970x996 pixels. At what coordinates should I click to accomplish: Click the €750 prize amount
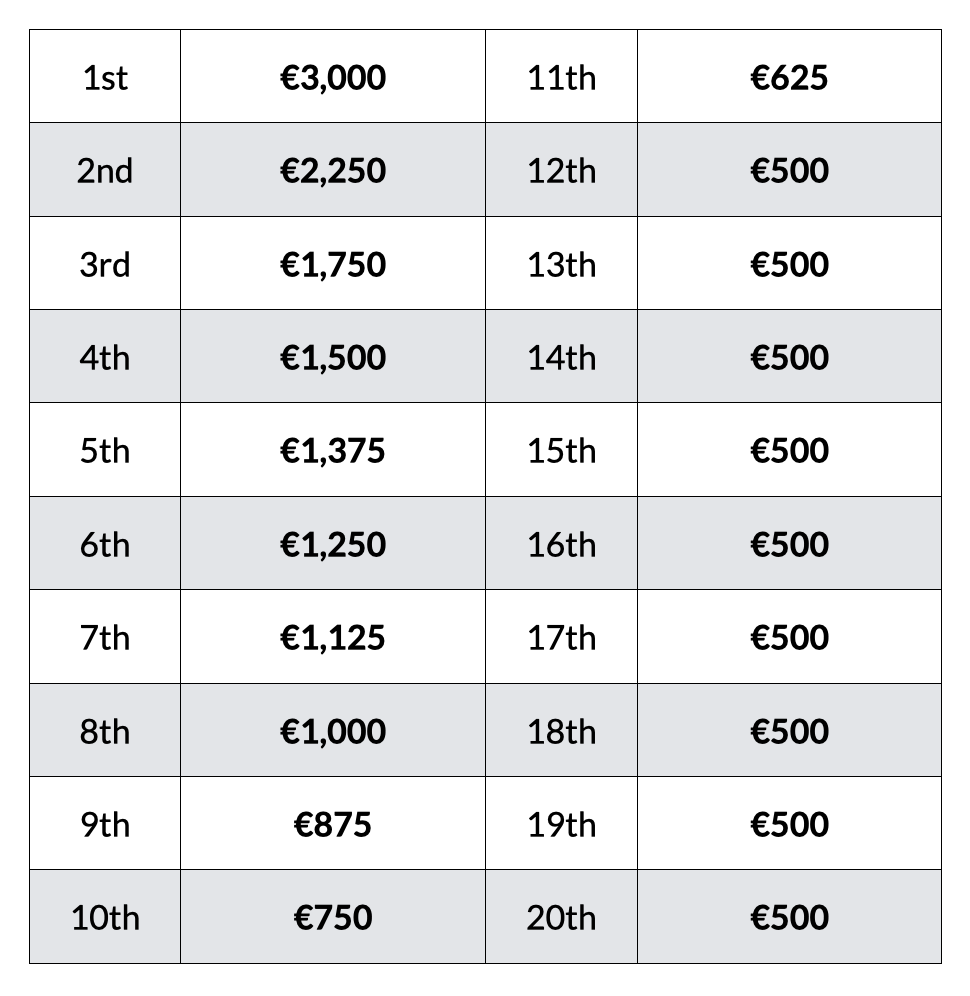[333, 917]
